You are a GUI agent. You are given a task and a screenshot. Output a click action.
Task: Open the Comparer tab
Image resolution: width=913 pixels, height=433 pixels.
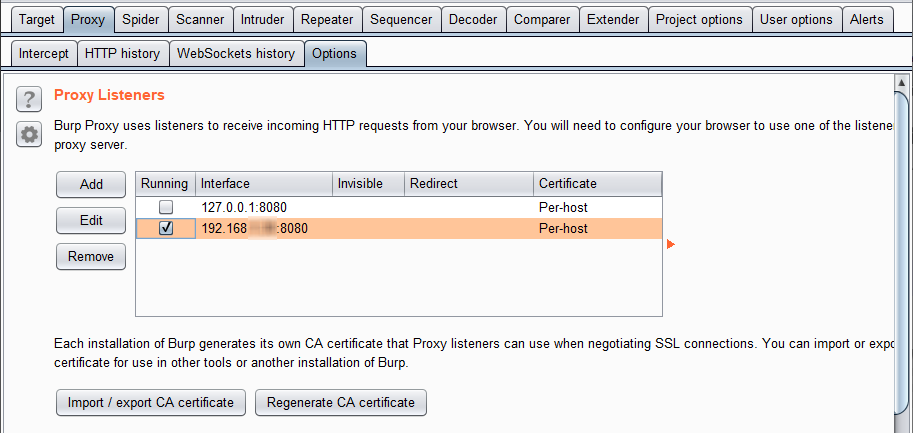[543, 19]
